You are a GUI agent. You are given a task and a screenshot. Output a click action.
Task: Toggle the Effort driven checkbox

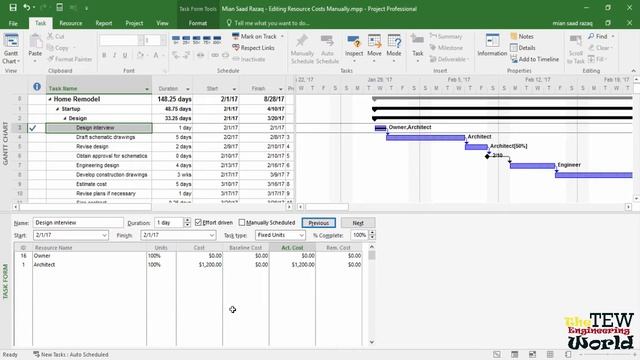click(x=198, y=222)
